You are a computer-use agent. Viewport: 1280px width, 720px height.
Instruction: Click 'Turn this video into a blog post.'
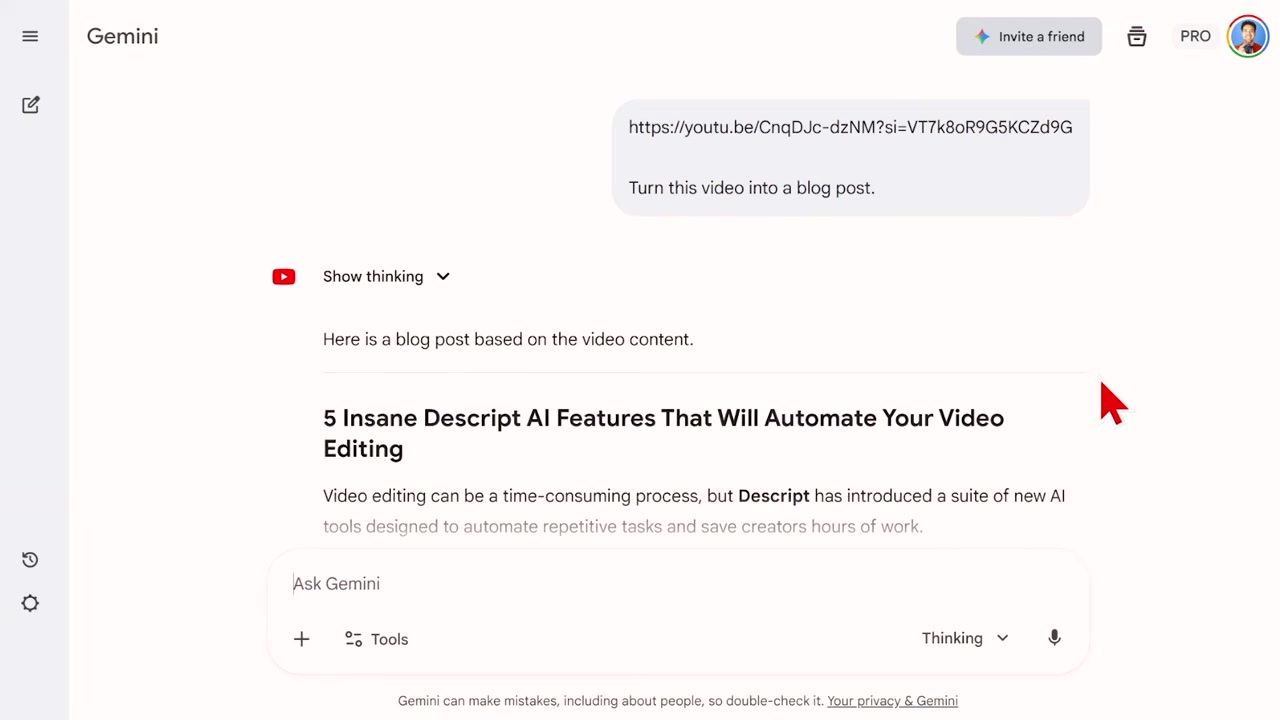point(751,188)
